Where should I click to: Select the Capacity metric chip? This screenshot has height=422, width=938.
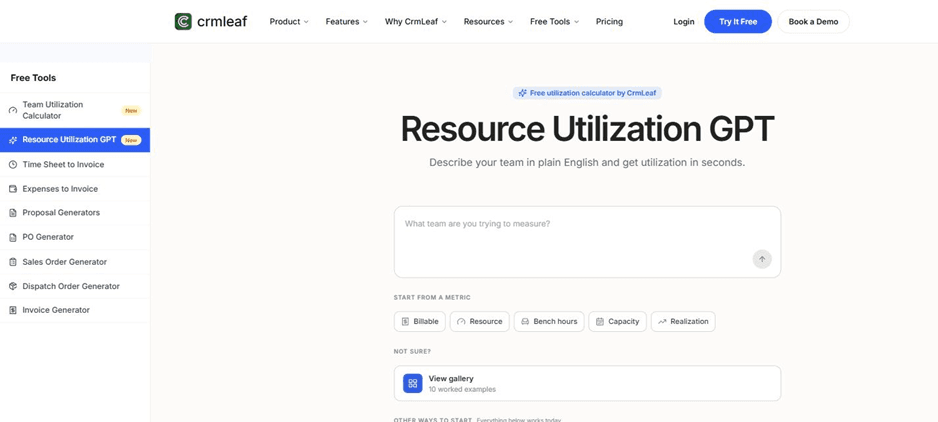pos(617,321)
